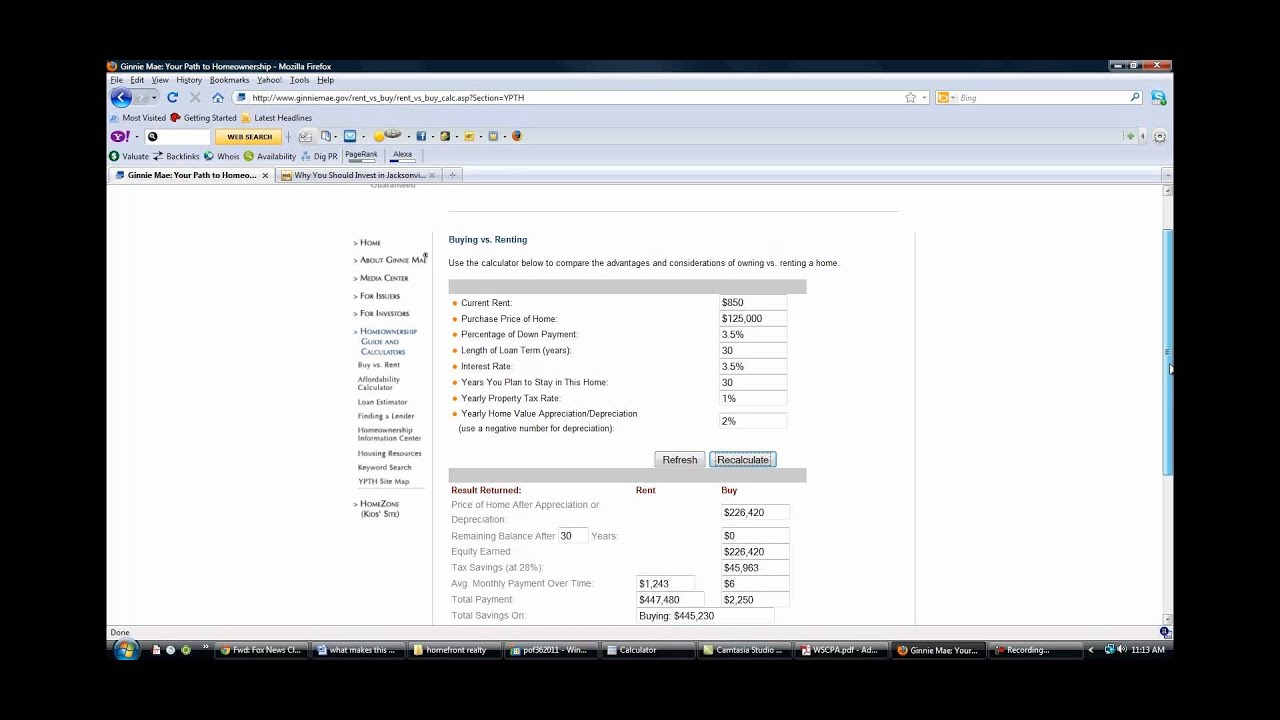Click the Percentage of Down Payment field

pos(753,335)
